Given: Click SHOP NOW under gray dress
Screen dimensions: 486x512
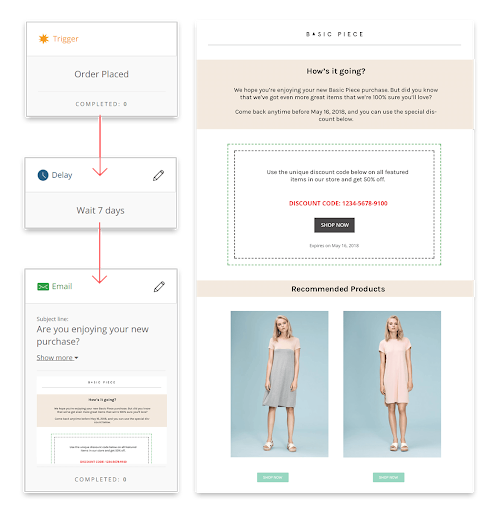Looking at the screenshot, I should [x=273, y=477].
